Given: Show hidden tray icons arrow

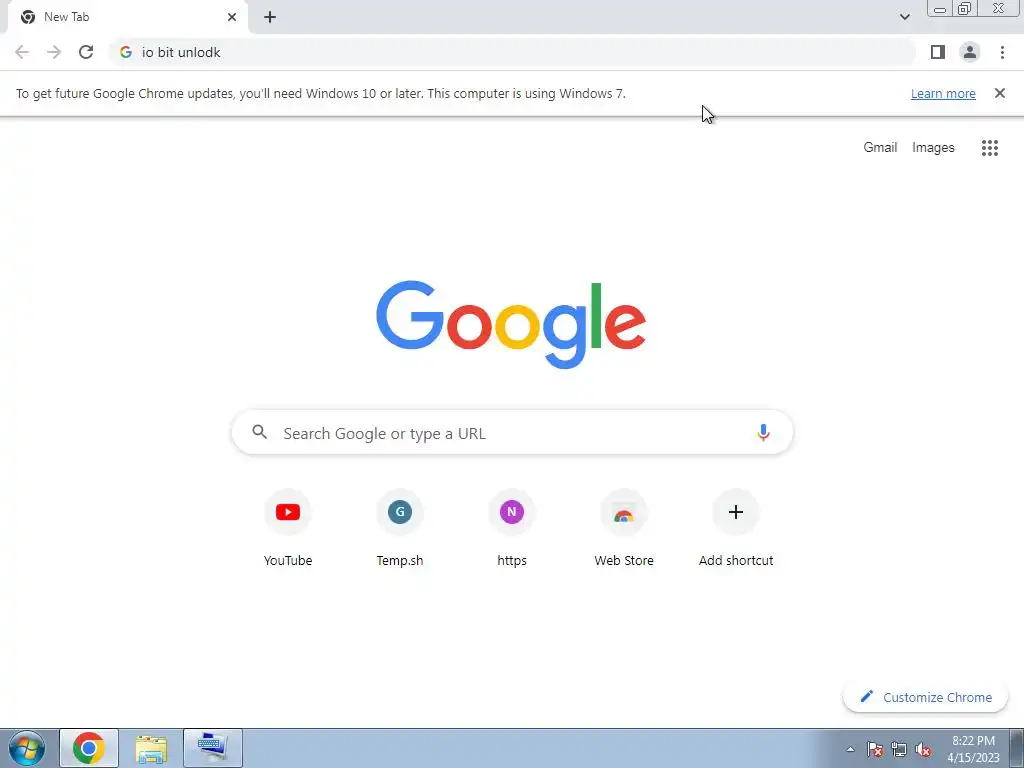Looking at the screenshot, I should point(850,749).
